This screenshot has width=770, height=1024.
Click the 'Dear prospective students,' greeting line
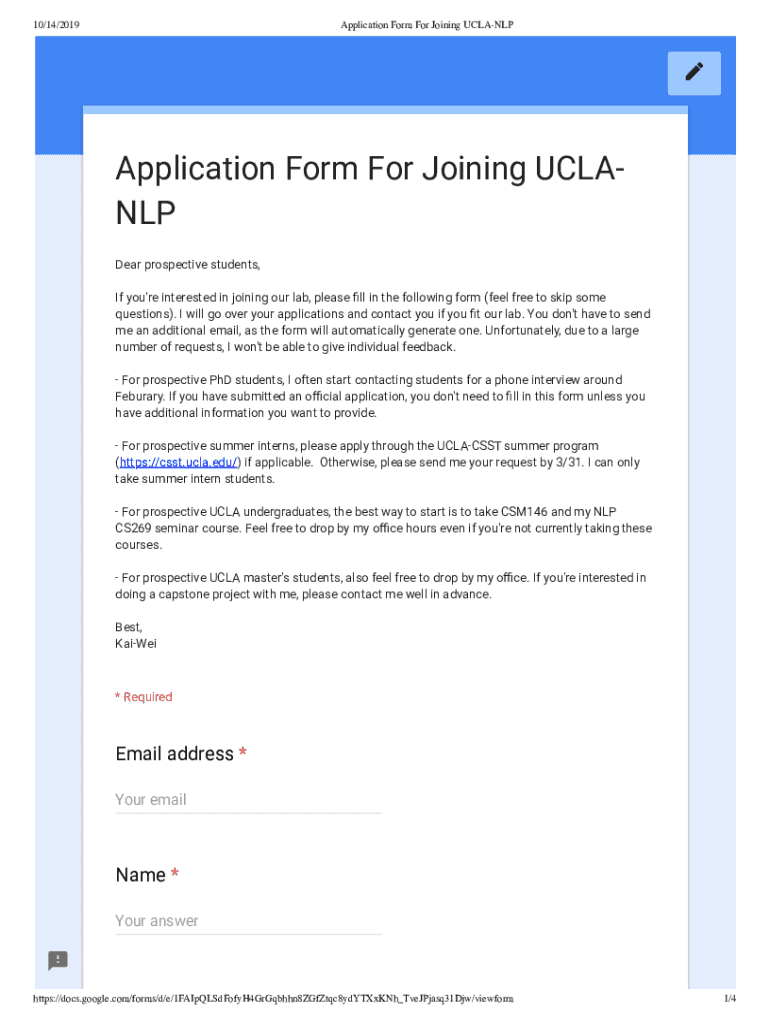[x=187, y=265]
